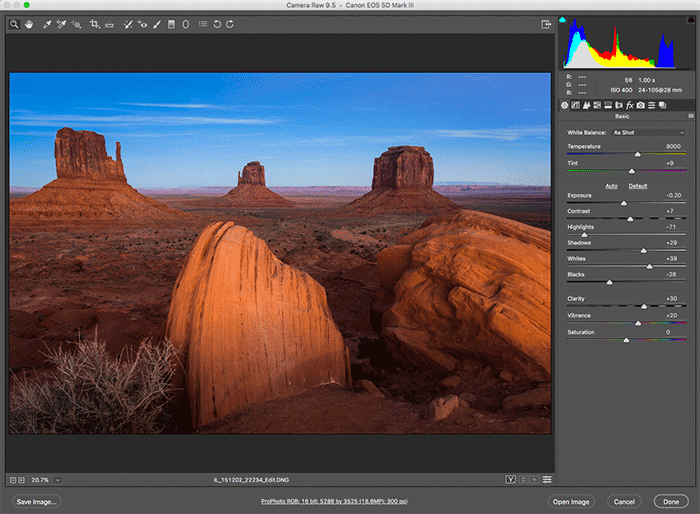Click the Temperature value field 8000
The image size is (700, 514).
(673, 146)
